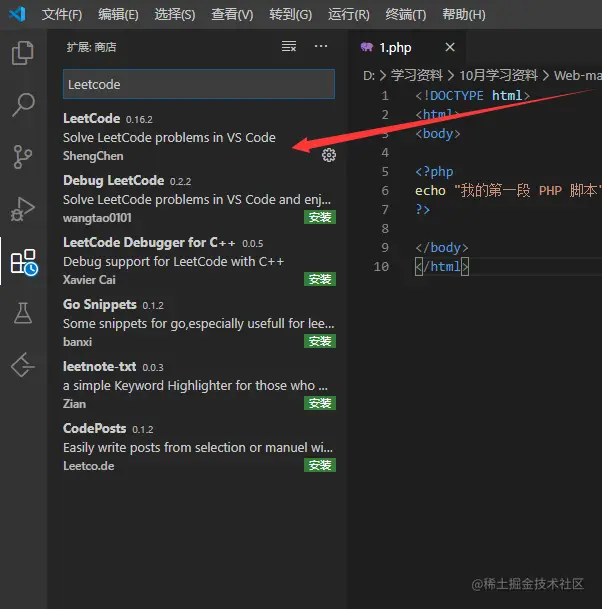
Task: Open the Search view in activity bar
Action: [23, 104]
